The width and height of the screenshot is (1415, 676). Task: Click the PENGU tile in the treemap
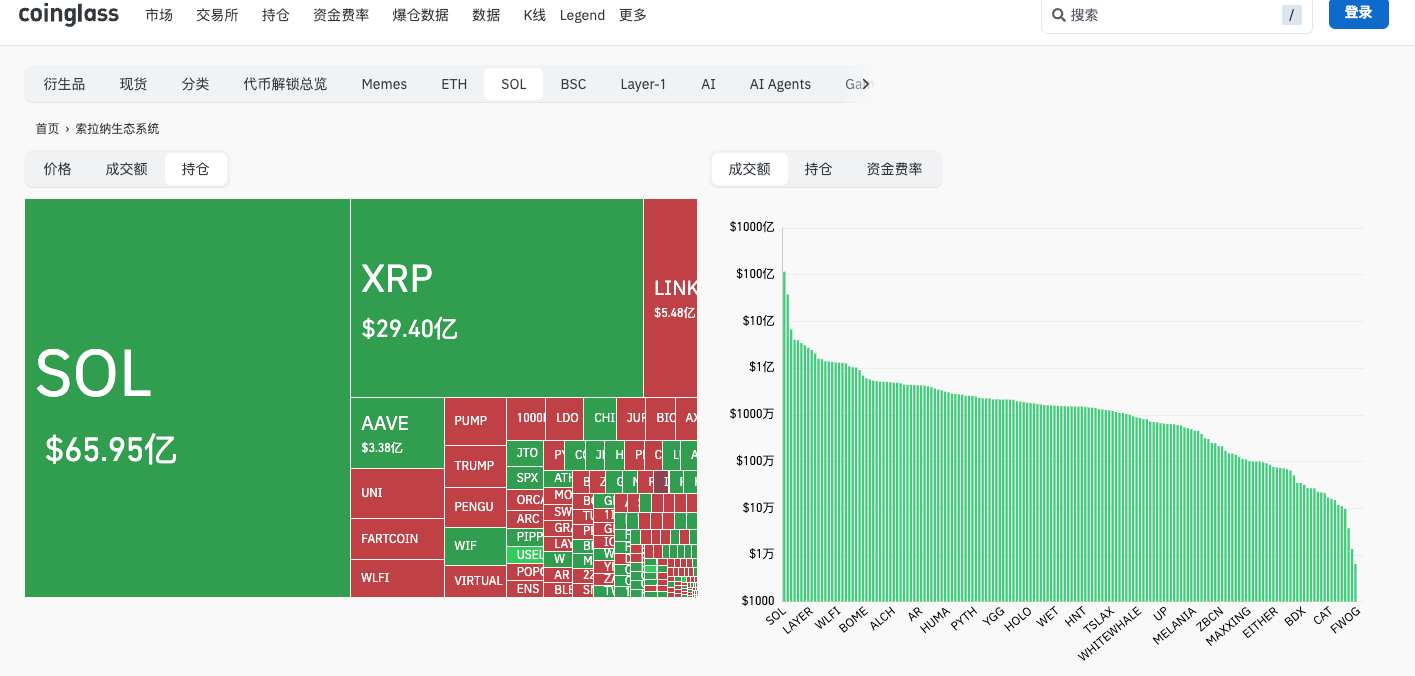click(x=475, y=507)
